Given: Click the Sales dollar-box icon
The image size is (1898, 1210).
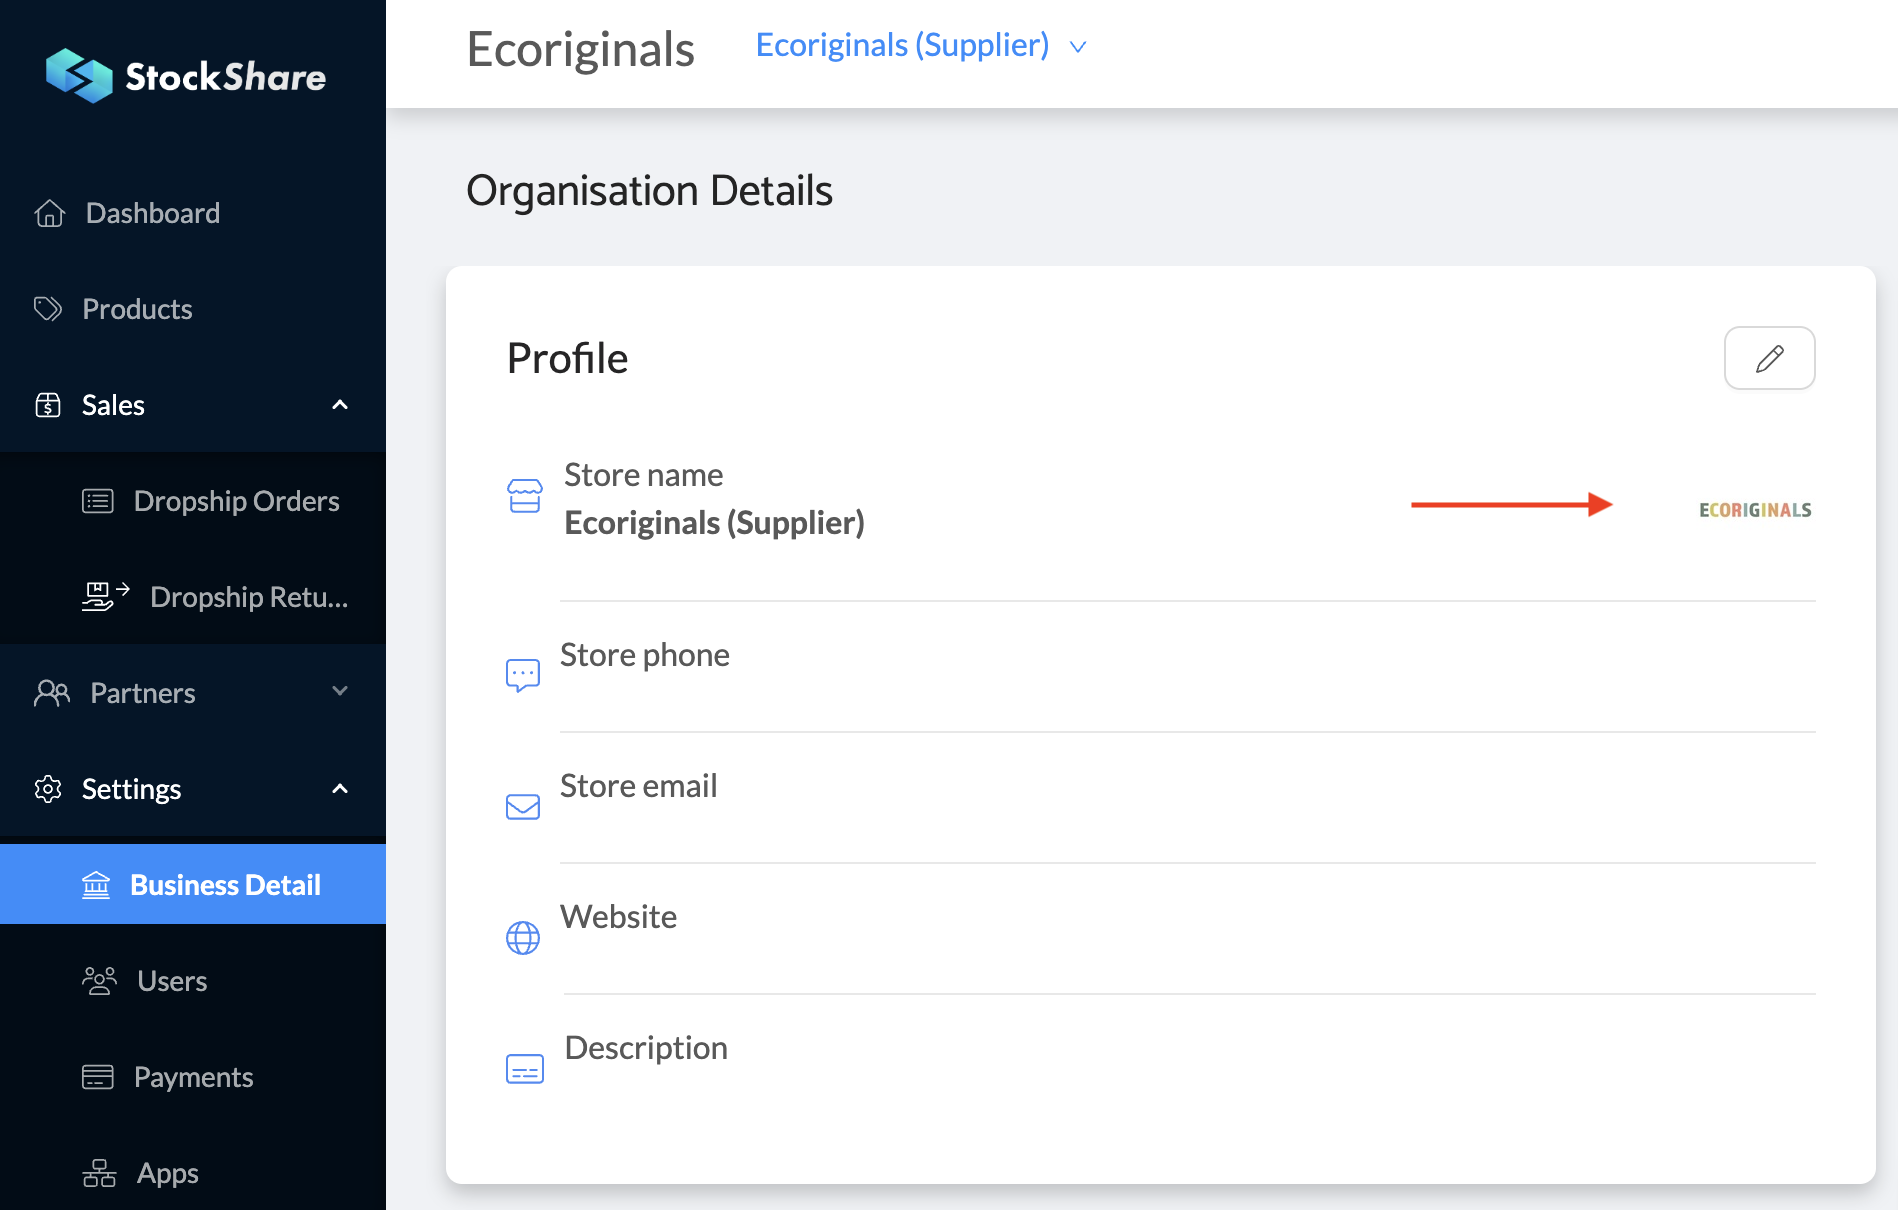Looking at the screenshot, I should (48, 405).
